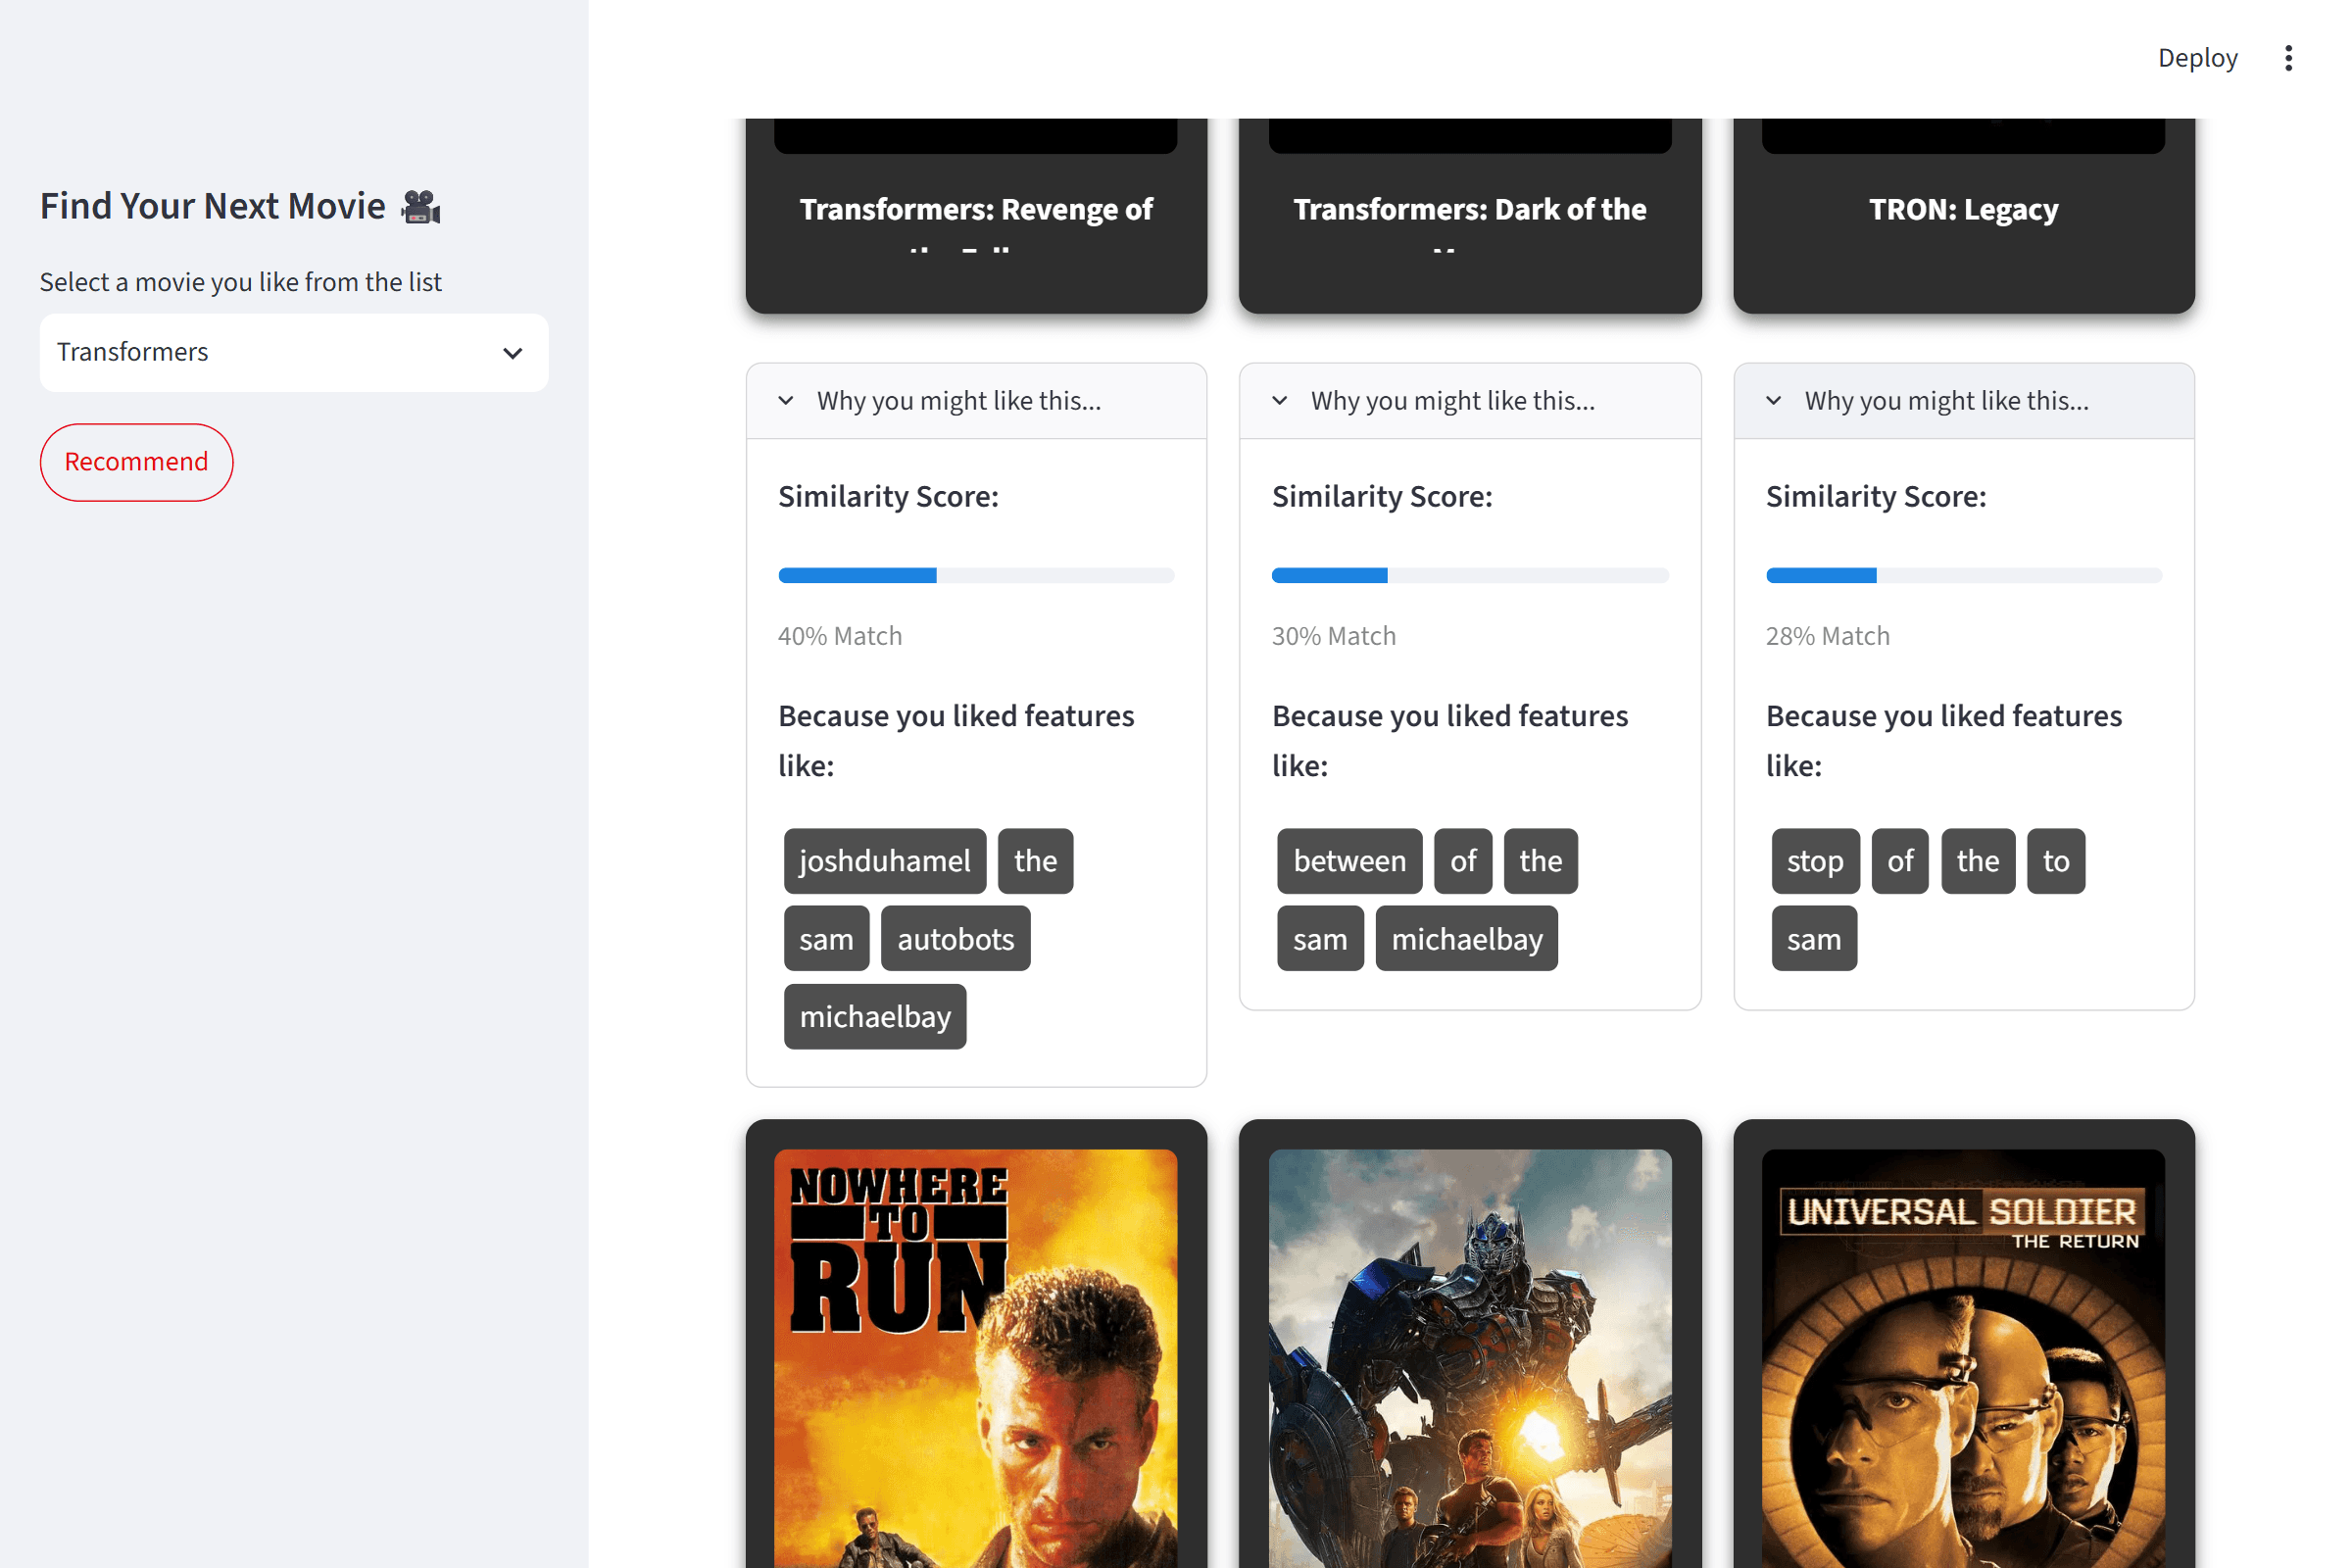Click 'sam' tag in the 40% match card
This screenshot has height=1568, width=2352.
pos(826,939)
